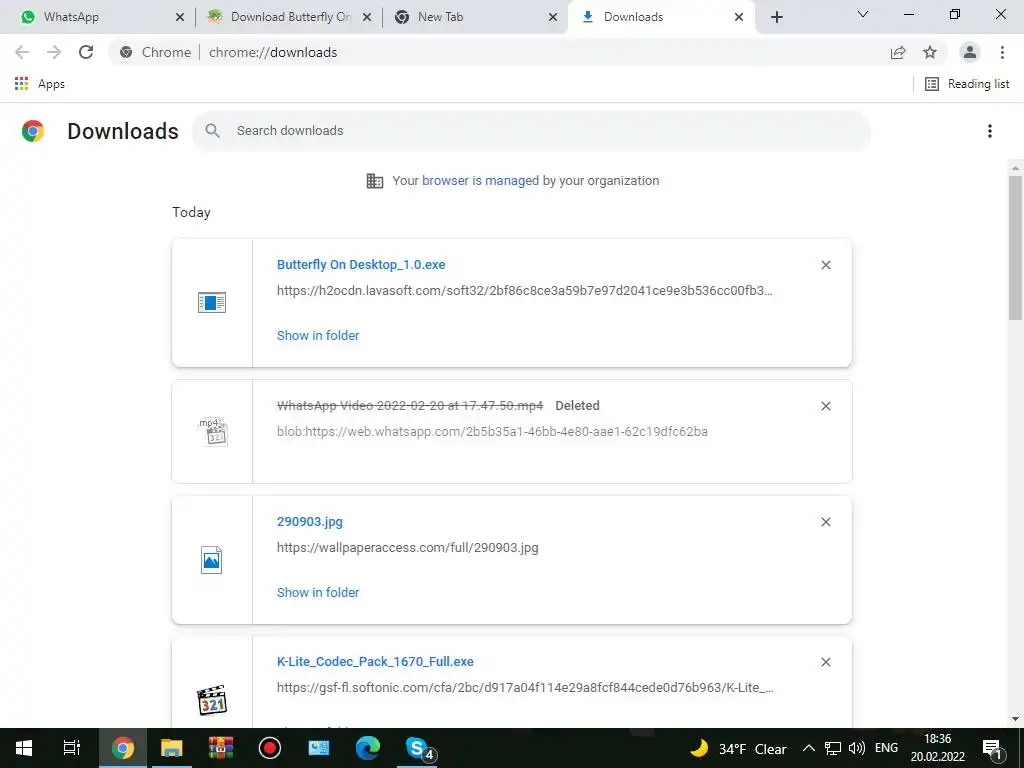Click the page scrollbar thumb
This screenshot has height=768, width=1024.
(1016, 248)
